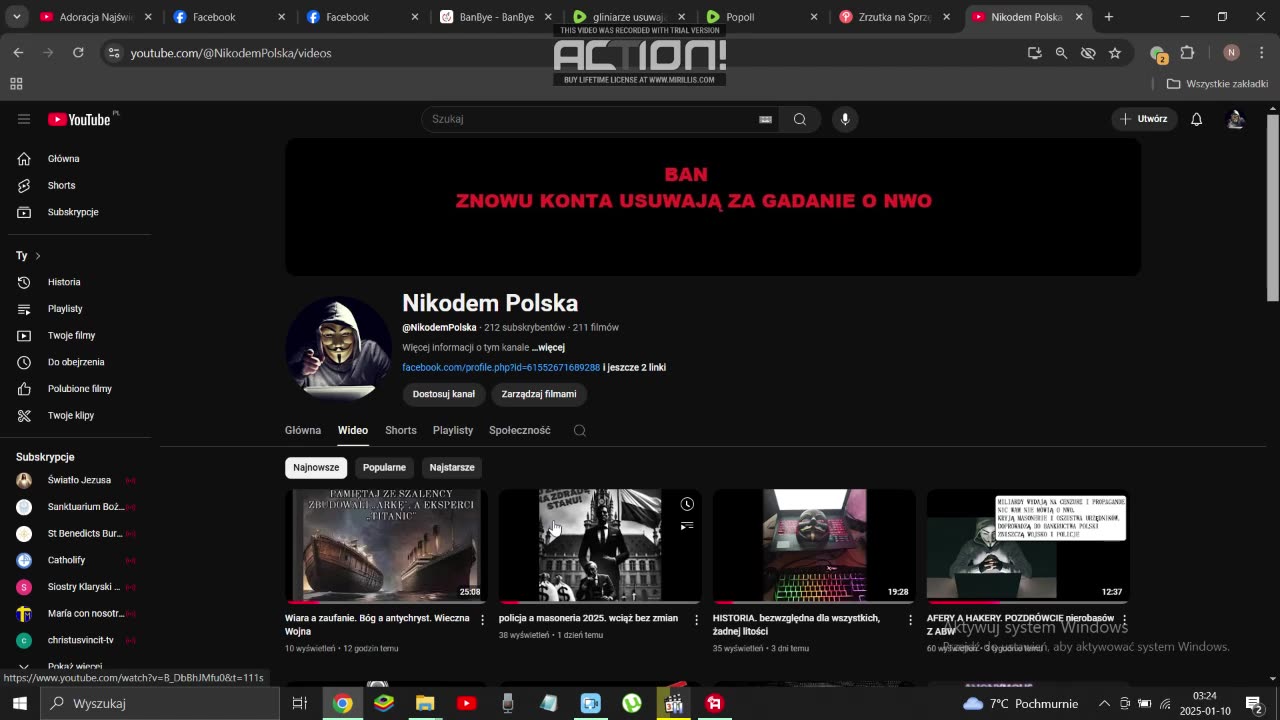Switch to Shorts channel tab
Viewport: 1280px width, 720px height.
[x=401, y=430]
